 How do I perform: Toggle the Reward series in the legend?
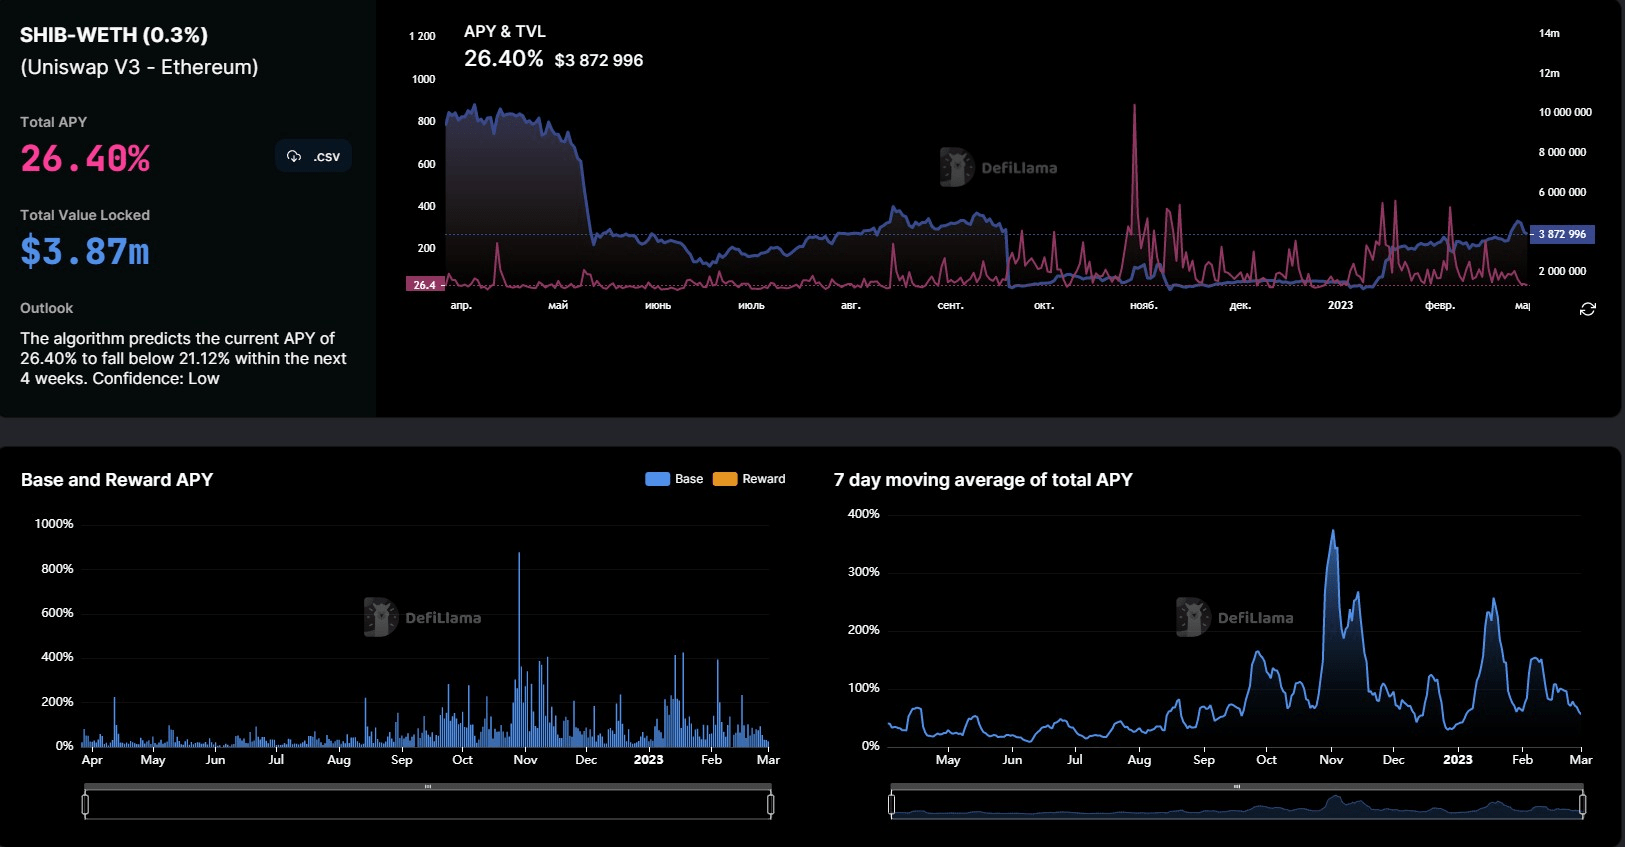tap(749, 479)
